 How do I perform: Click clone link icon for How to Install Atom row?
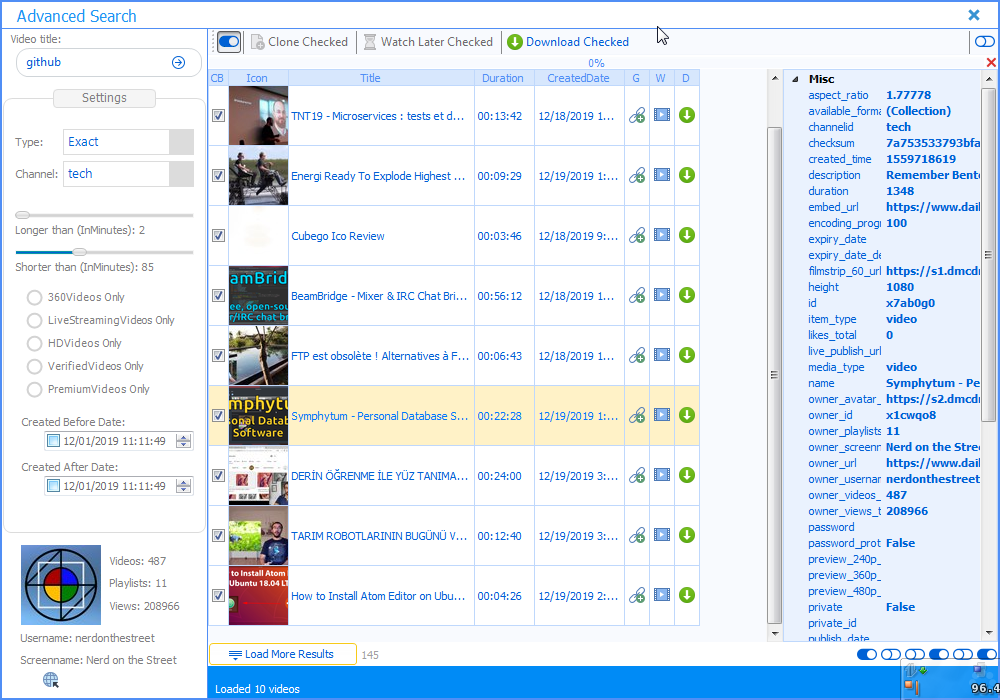636,595
